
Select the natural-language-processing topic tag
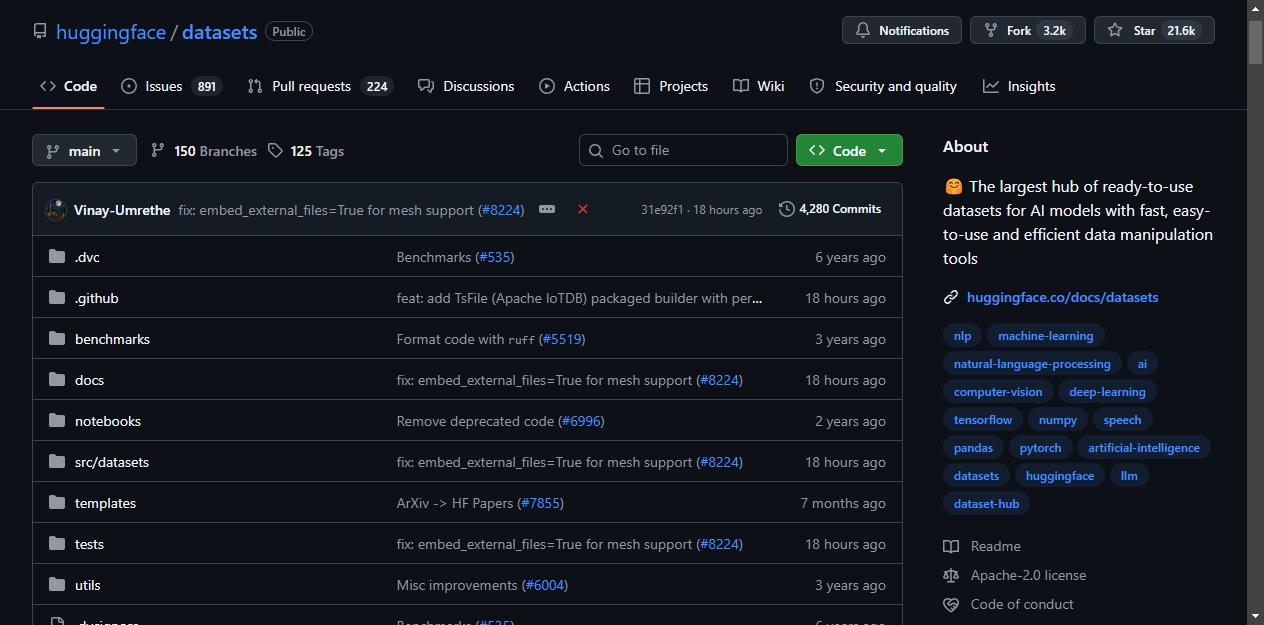click(x=1032, y=364)
